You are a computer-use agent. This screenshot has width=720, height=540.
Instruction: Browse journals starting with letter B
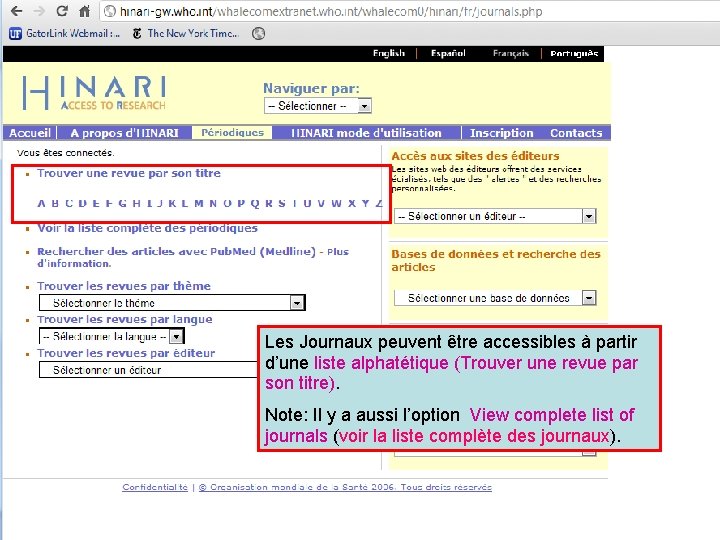[x=55, y=203]
